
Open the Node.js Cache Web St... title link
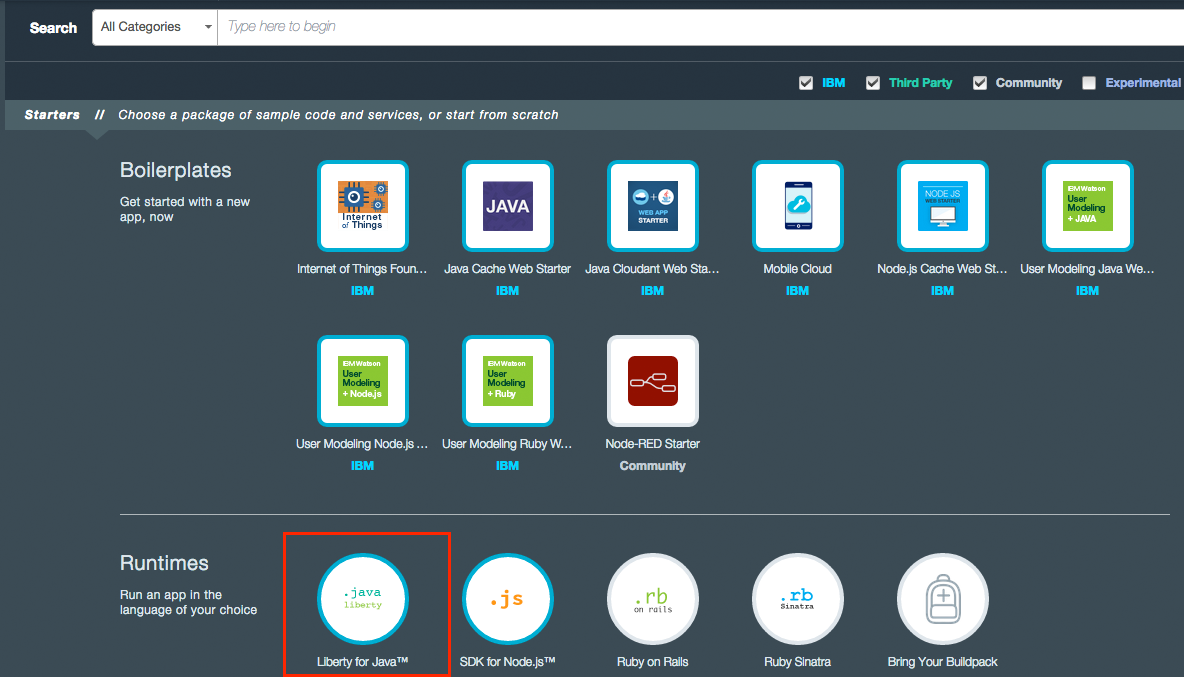[942, 269]
